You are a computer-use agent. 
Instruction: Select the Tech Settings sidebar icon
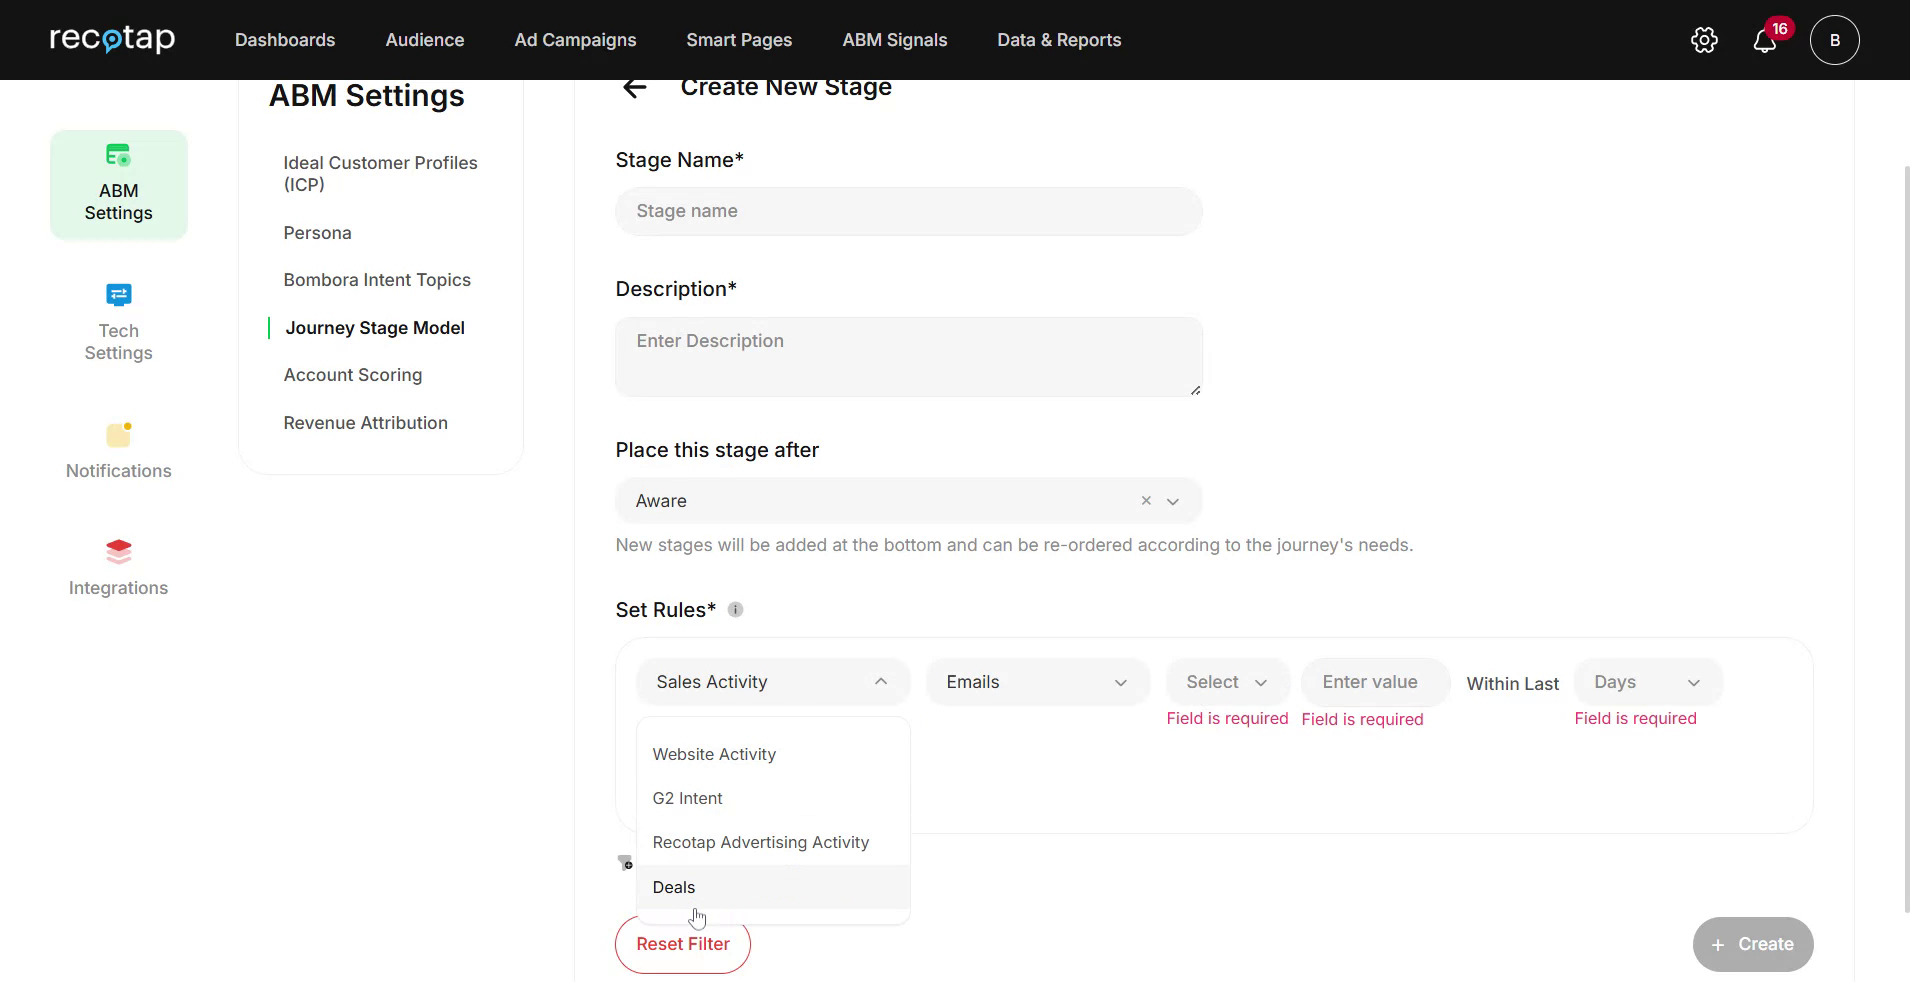pos(118,322)
